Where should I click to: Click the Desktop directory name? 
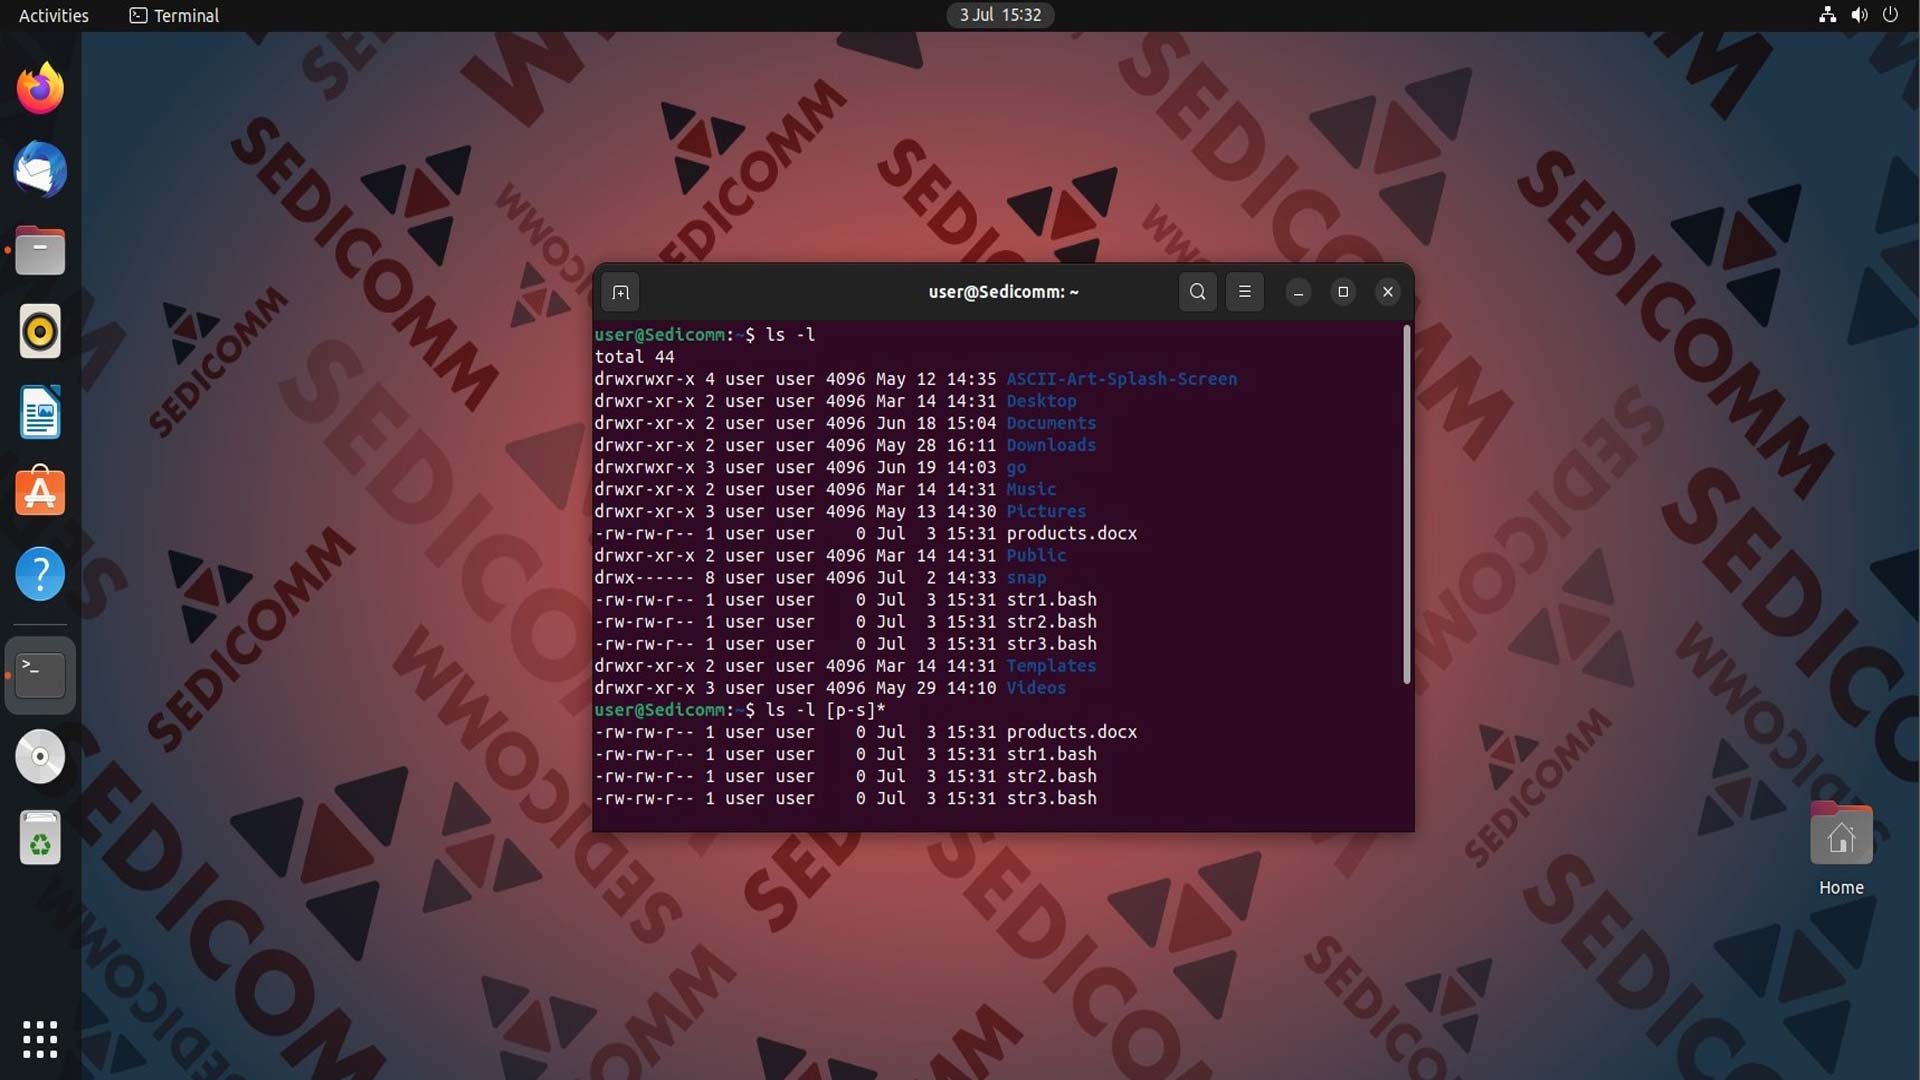click(x=1041, y=401)
